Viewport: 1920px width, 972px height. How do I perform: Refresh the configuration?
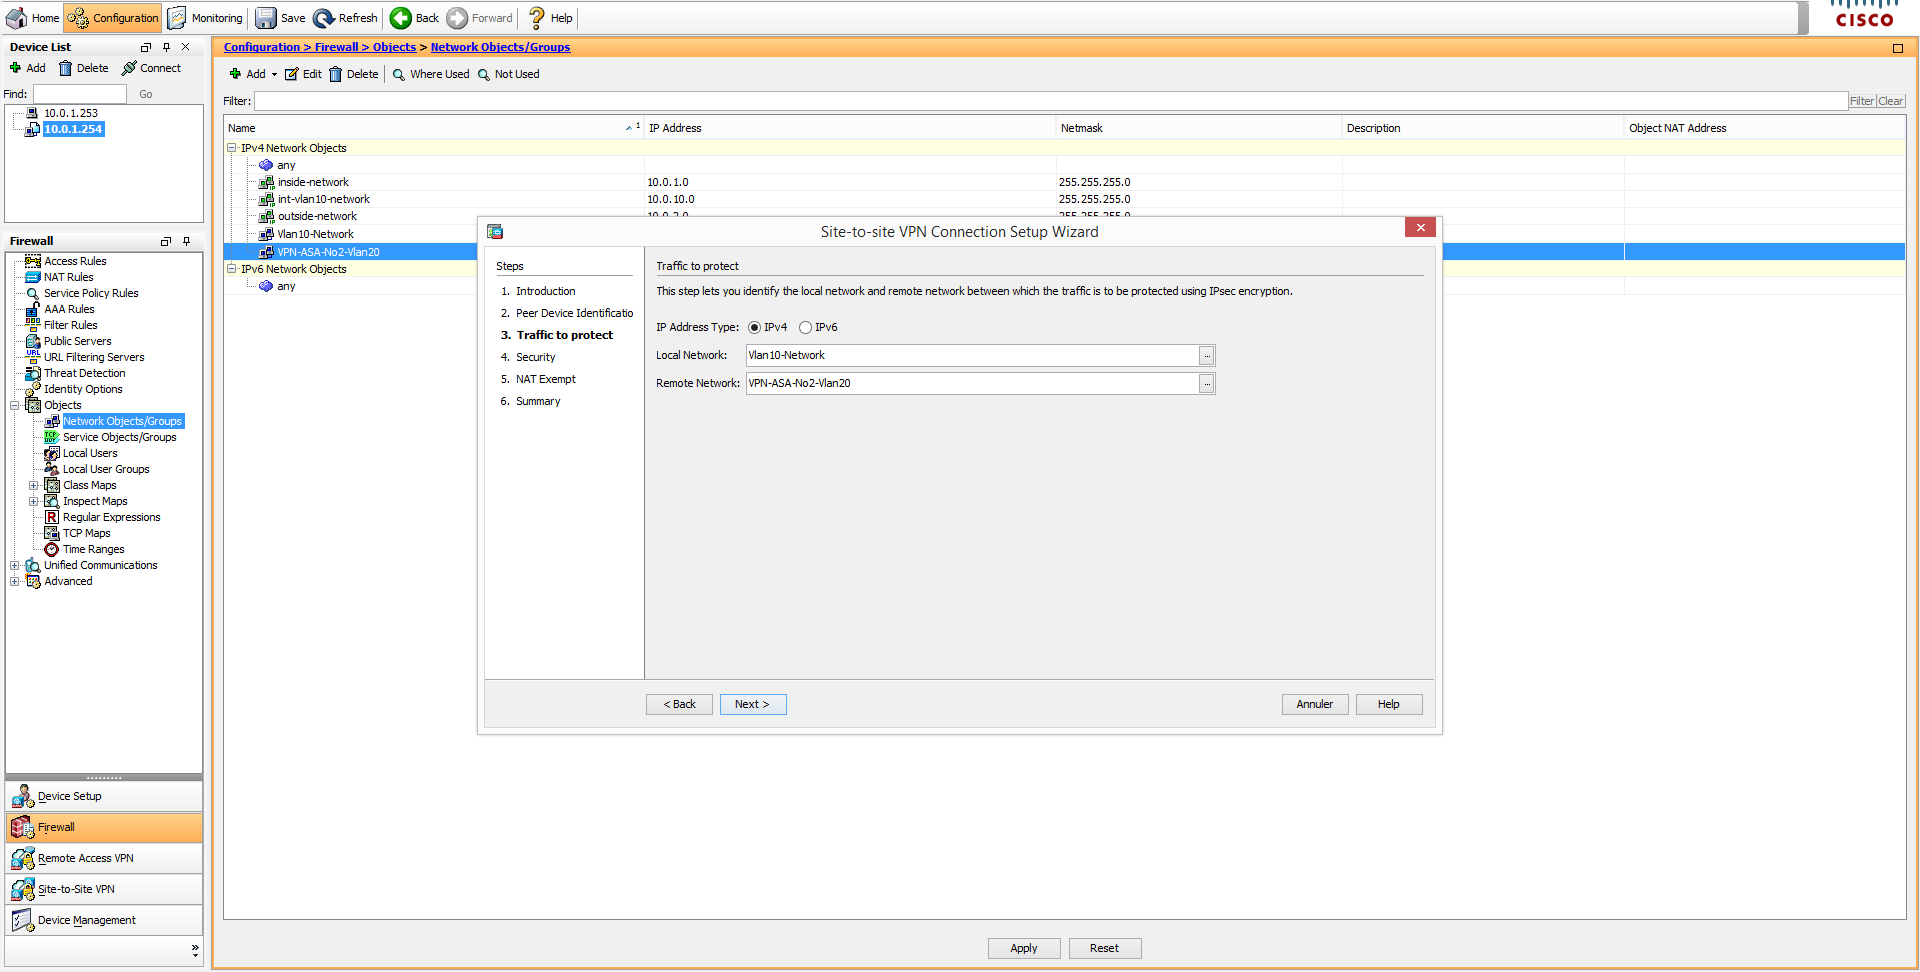tap(346, 18)
